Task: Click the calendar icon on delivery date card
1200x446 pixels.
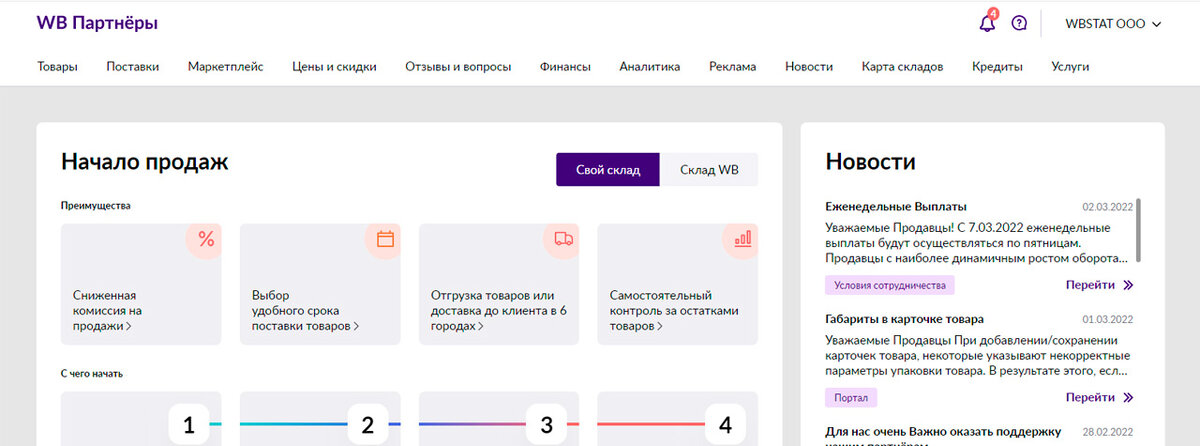Action: click(x=385, y=239)
